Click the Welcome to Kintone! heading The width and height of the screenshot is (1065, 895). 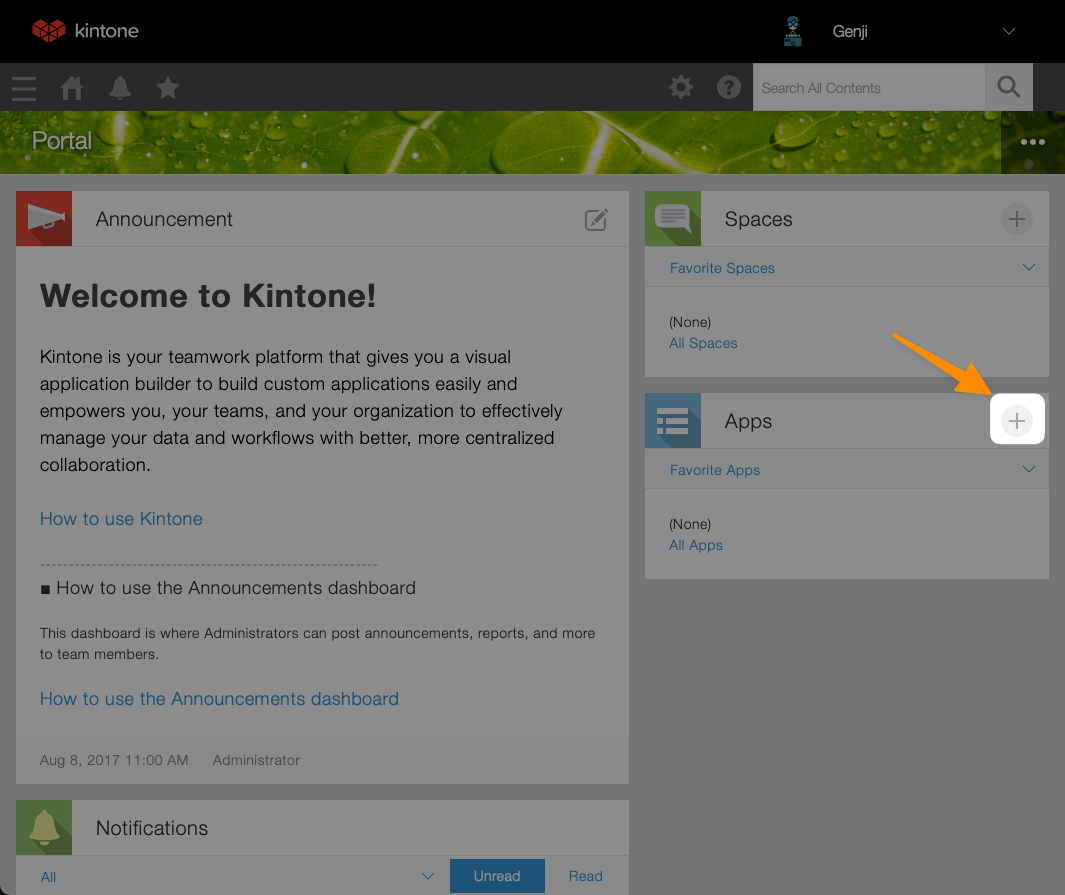point(208,296)
